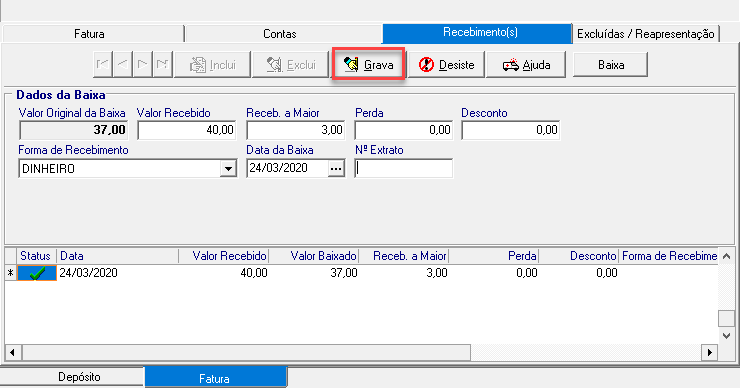Select the Fatura bottom tab
This screenshot has height=388, width=740.
click(216, 378)
